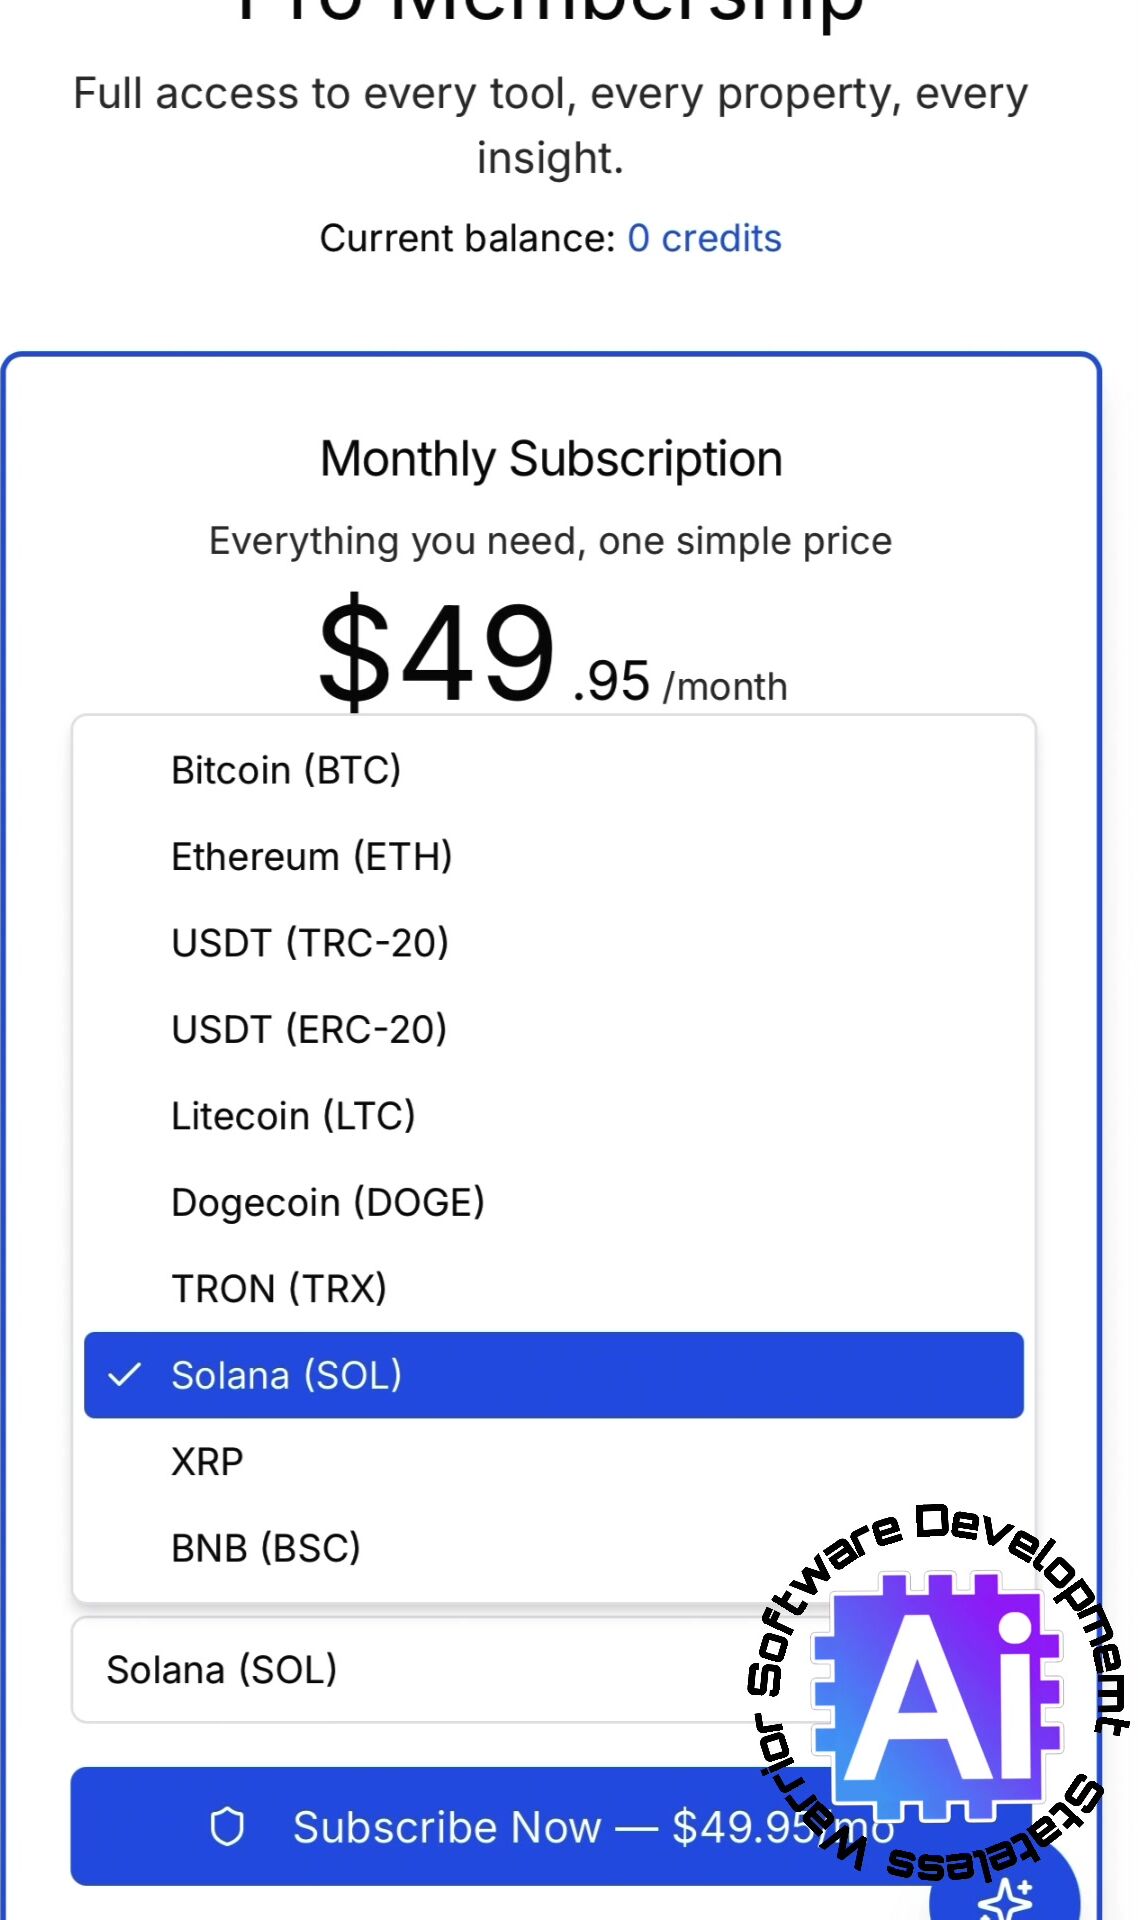This screenshot has height=1920, width=1138.
Task: Select Dogecoin (DOGE) option
Action: (328, 1202)
